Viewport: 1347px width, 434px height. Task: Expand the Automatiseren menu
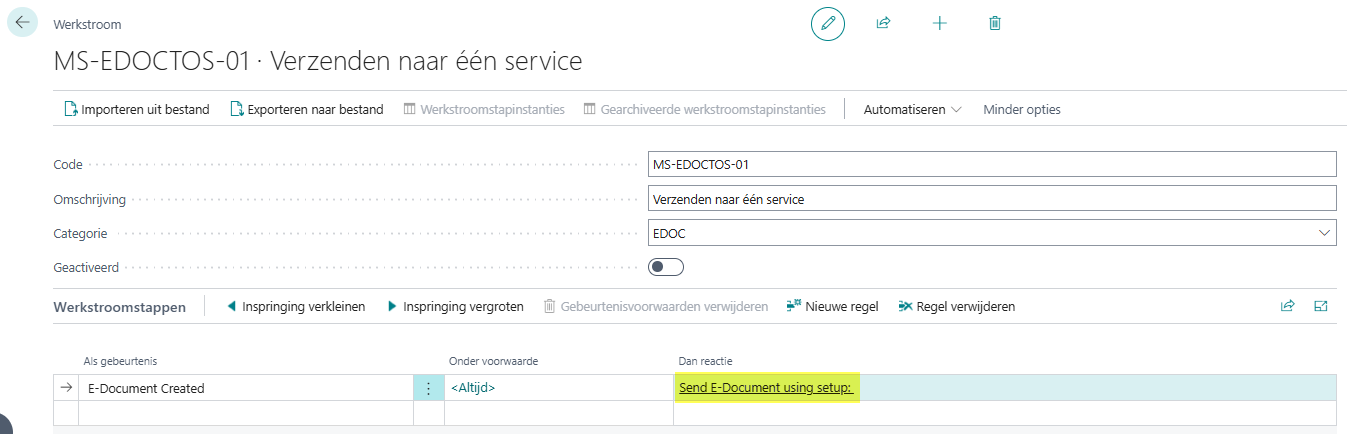pos(912,109)
